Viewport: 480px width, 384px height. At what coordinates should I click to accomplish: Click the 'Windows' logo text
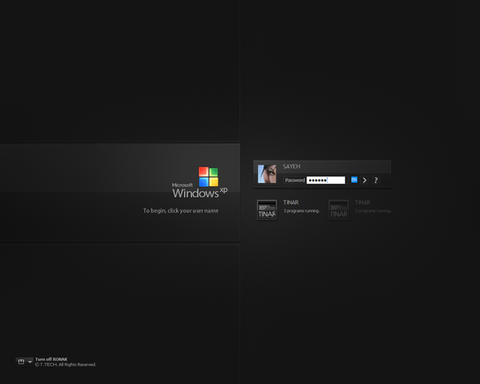click(196, 193)
